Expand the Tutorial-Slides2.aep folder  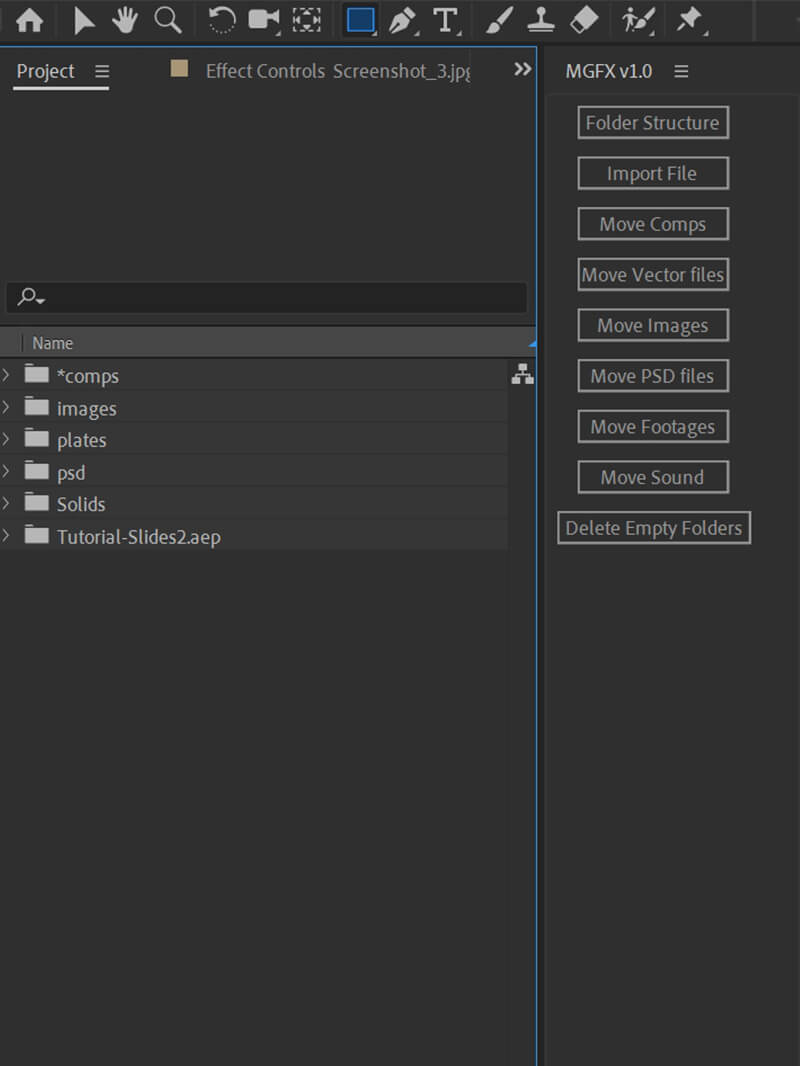(7, 535)
